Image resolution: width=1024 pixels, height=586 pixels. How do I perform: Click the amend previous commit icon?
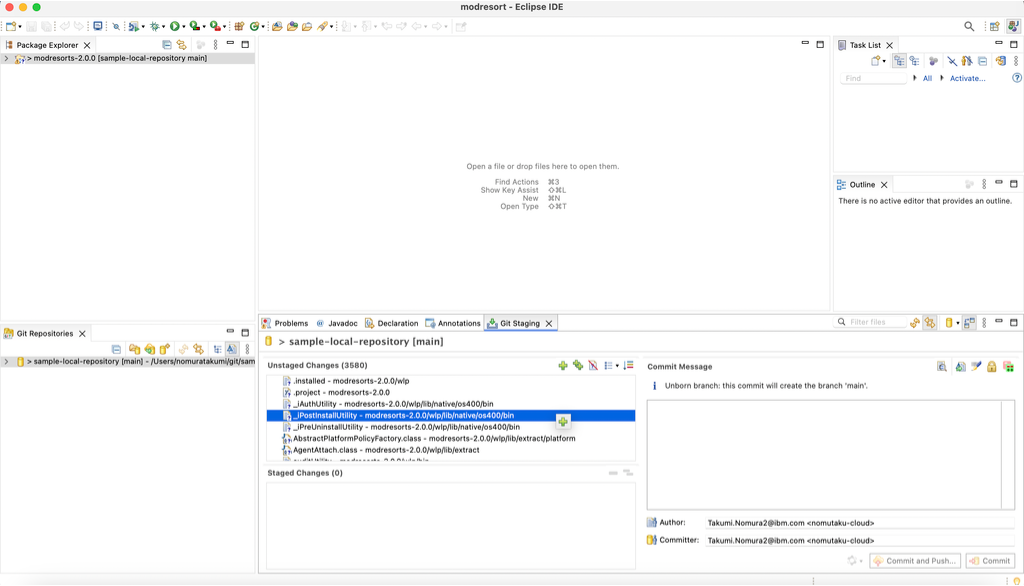pos(960,366)
